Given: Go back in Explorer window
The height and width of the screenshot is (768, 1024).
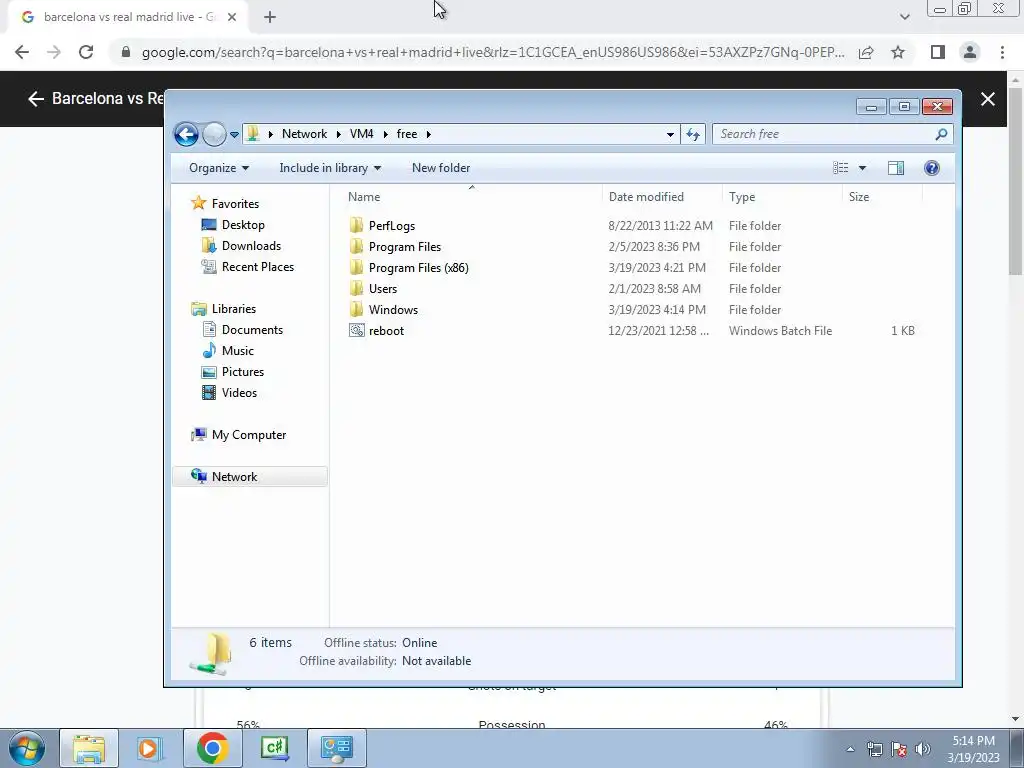Looking at the screenshot, I should point(186,135).
